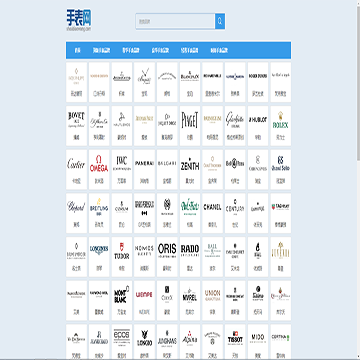The height and width of the screenshot is (360, 360).
Task: Open the Piaget brand card
Action: click(x=190, y=126)
